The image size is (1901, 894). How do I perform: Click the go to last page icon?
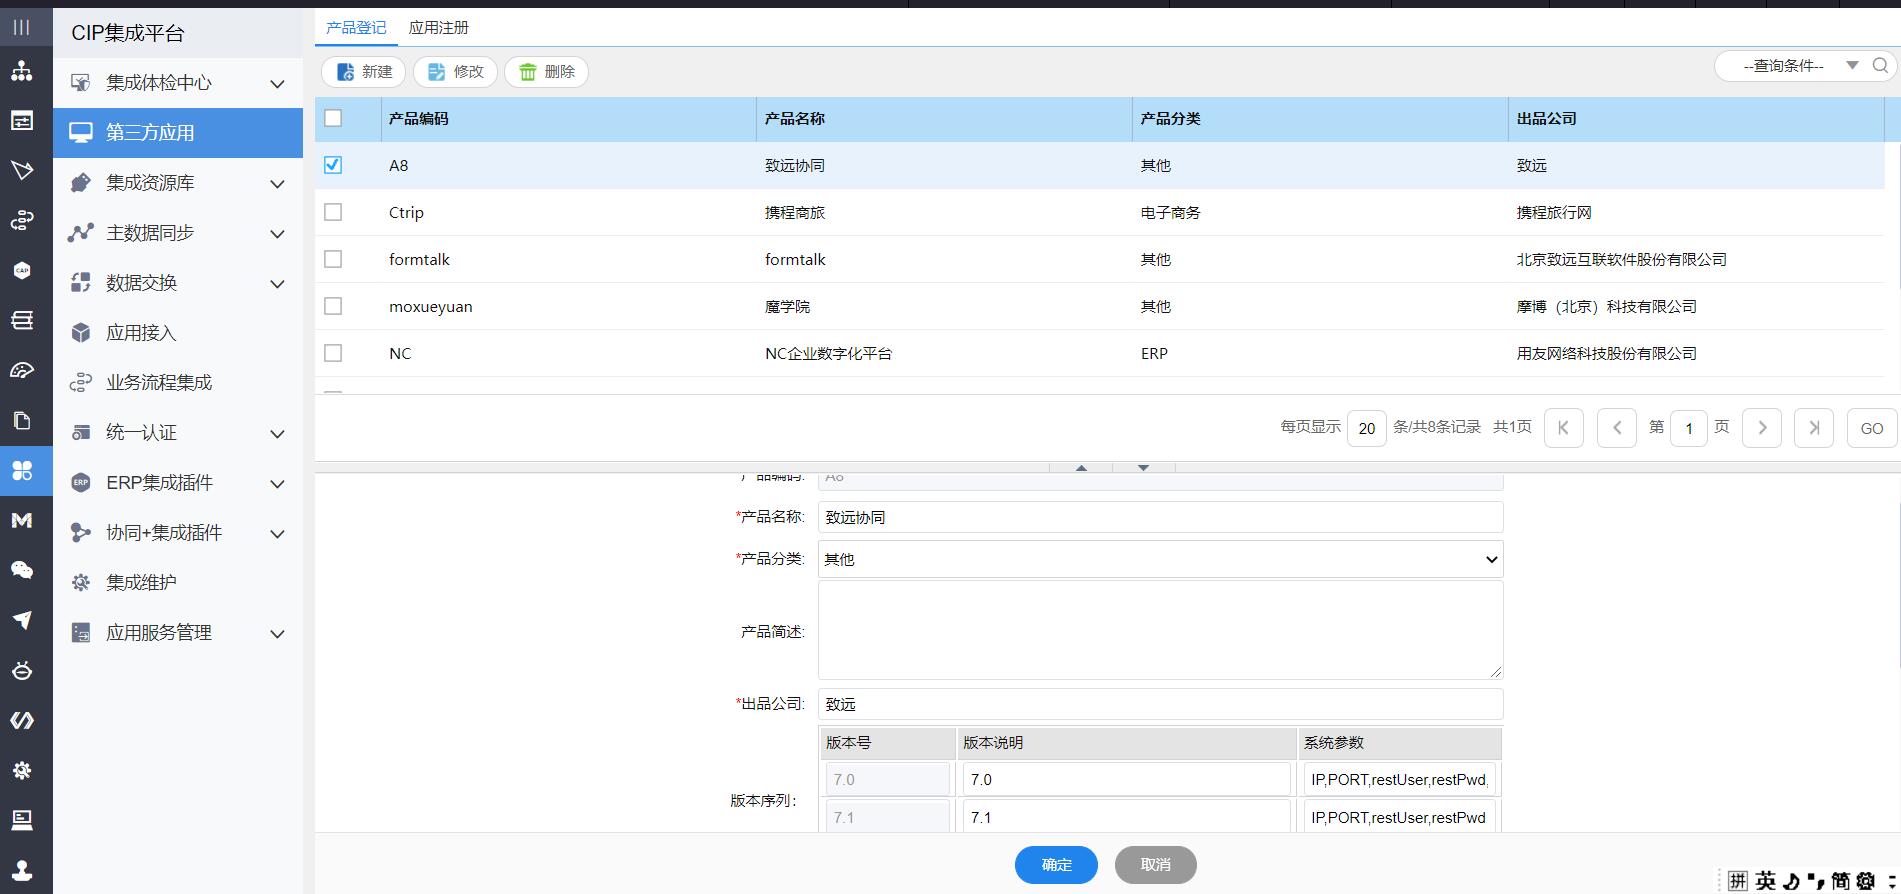[x=1813, y=428]
